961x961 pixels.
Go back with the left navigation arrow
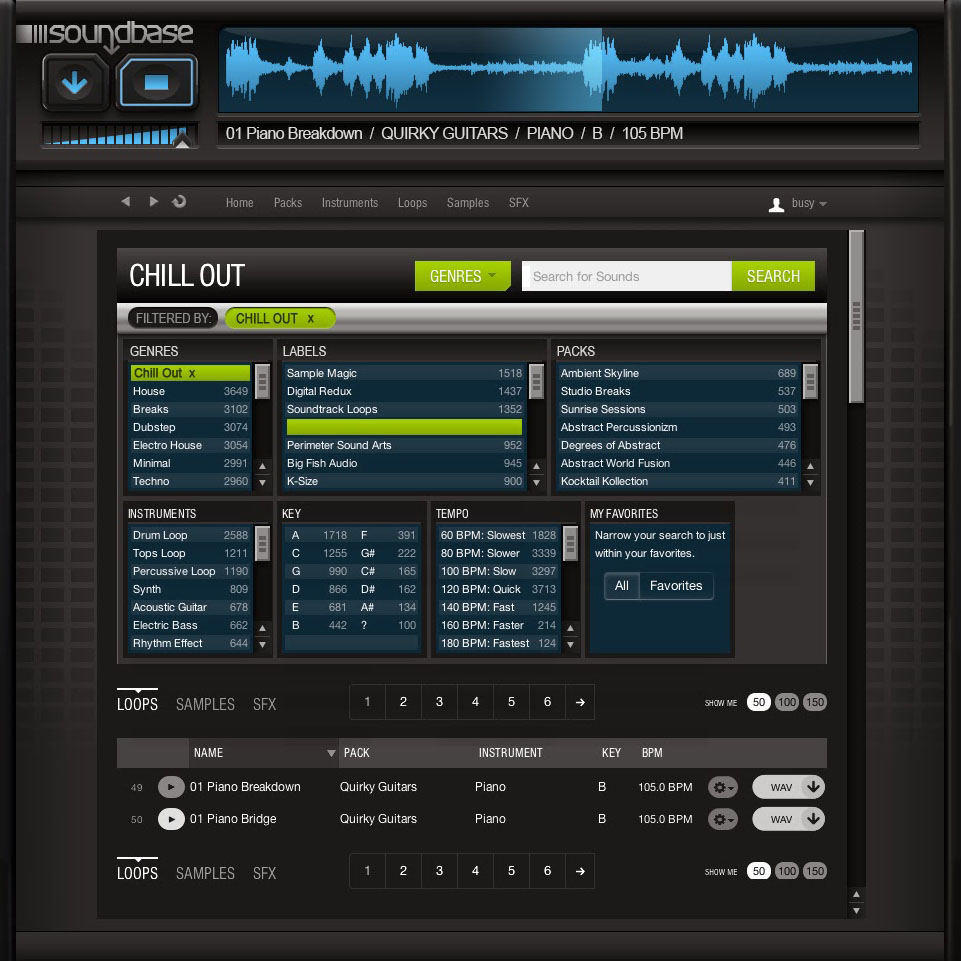pyautogui.click(x=126, y=202)
